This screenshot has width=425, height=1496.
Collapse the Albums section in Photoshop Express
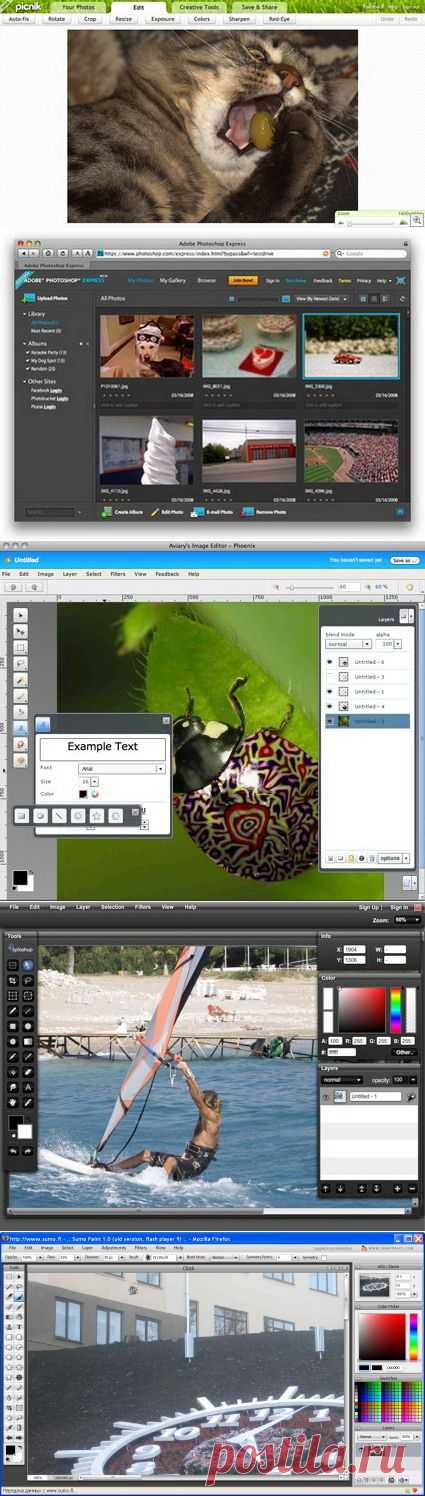(x=27, y=342)
